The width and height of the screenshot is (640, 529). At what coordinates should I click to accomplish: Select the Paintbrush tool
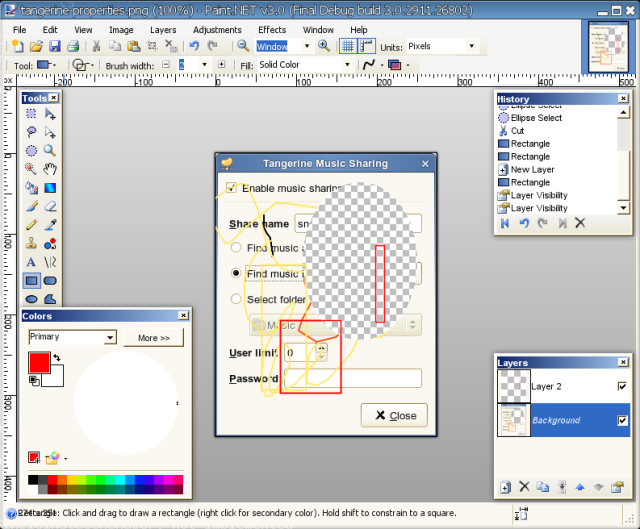click(x=31, y=206)
